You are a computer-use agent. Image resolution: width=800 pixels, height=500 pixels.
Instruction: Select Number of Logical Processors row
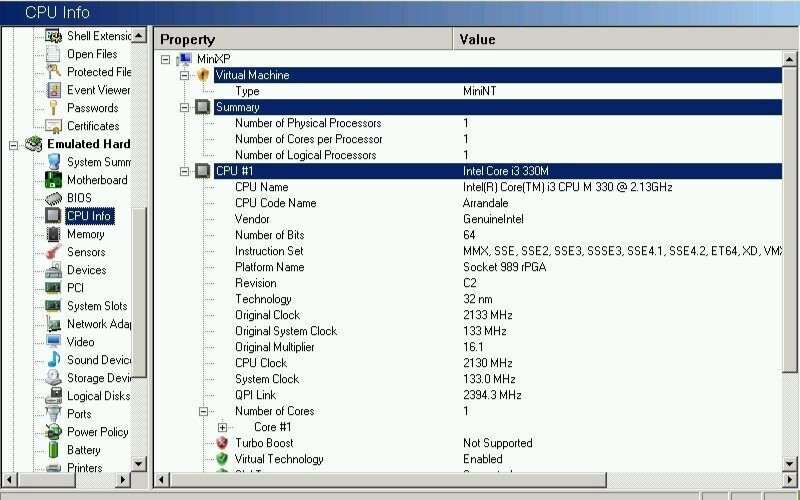click(x=497, y=155)
